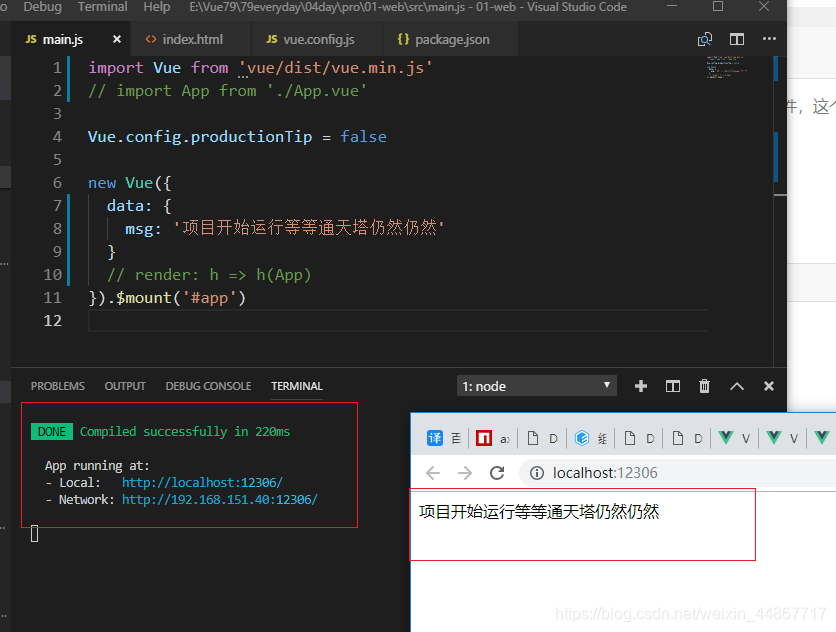Split the editor with the split icon
Viewport: 836px width, 632px height.
click(x=737, y=39)
